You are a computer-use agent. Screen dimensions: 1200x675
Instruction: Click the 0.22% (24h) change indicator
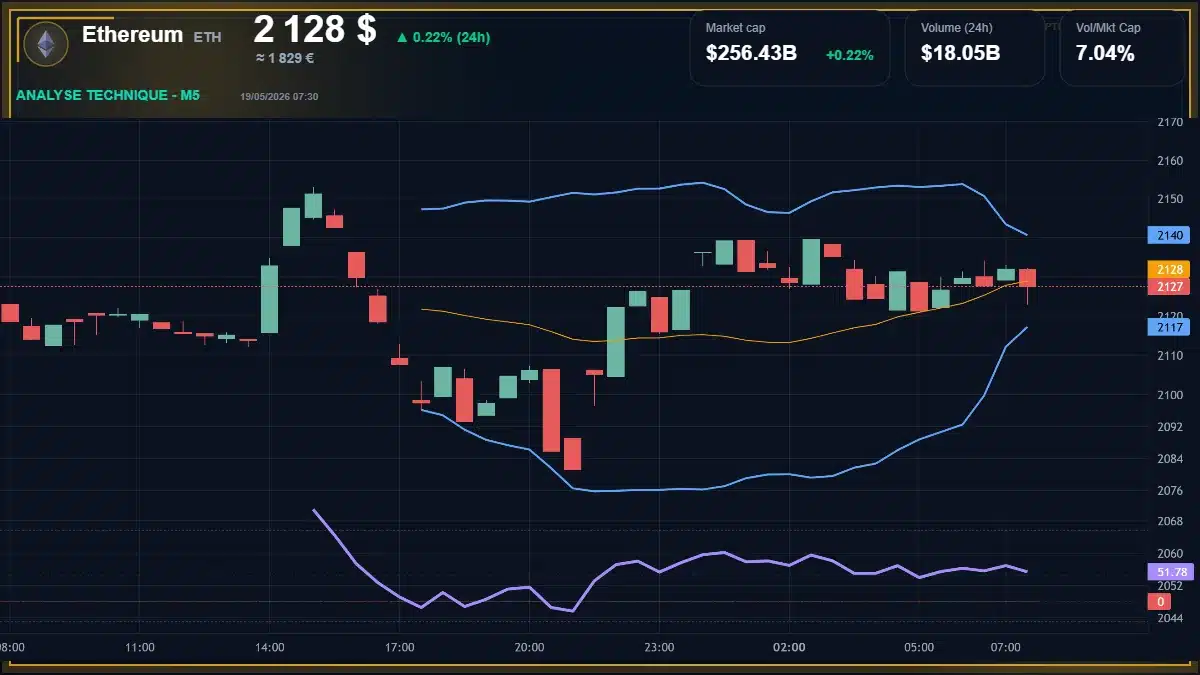pyautogui.click(x=443, y=37)
